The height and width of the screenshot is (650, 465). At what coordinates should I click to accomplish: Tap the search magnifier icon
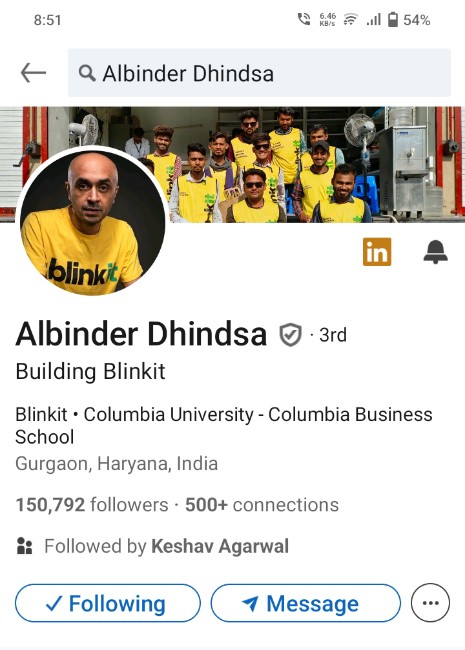click(87, 73)
